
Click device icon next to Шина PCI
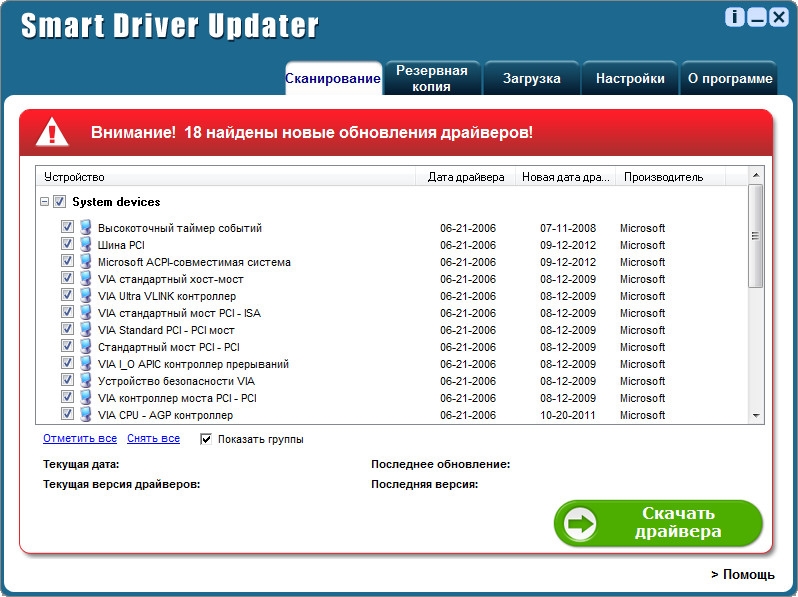pyautogui.click(x=86, y=244)
